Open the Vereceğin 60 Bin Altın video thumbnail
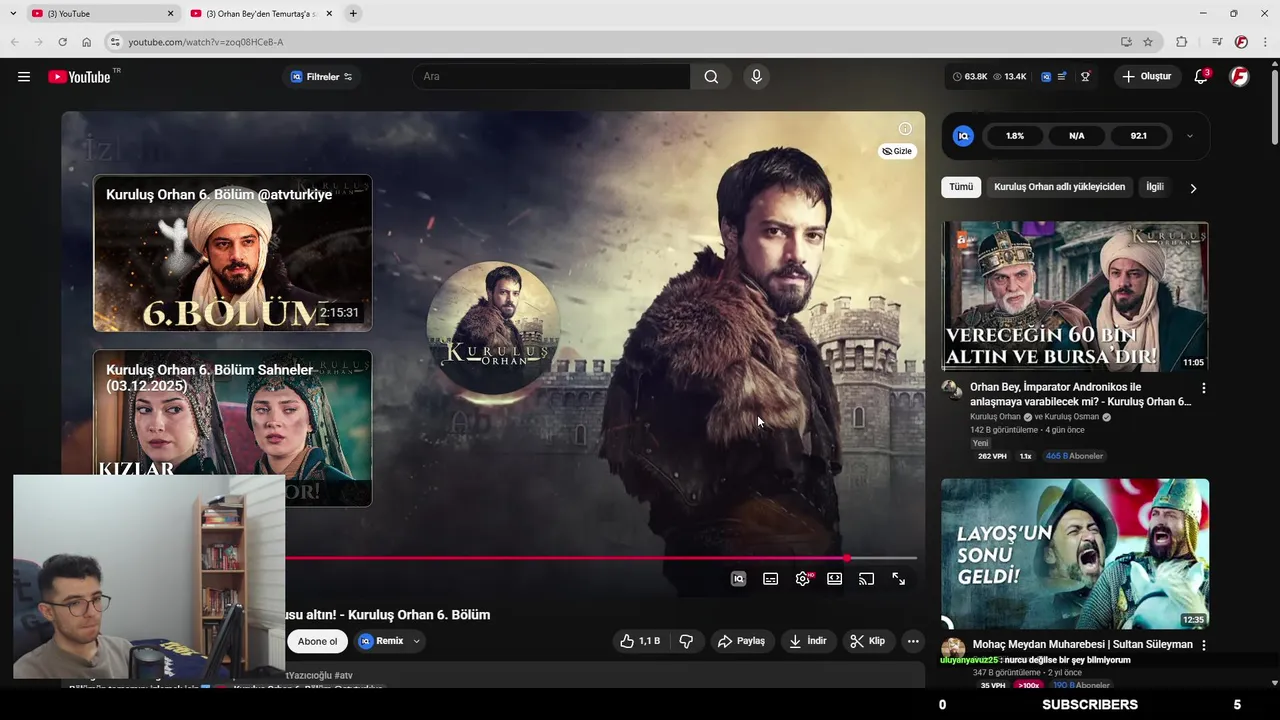This screenshot has height=720, width=1280. click(x=1075, y=296)
